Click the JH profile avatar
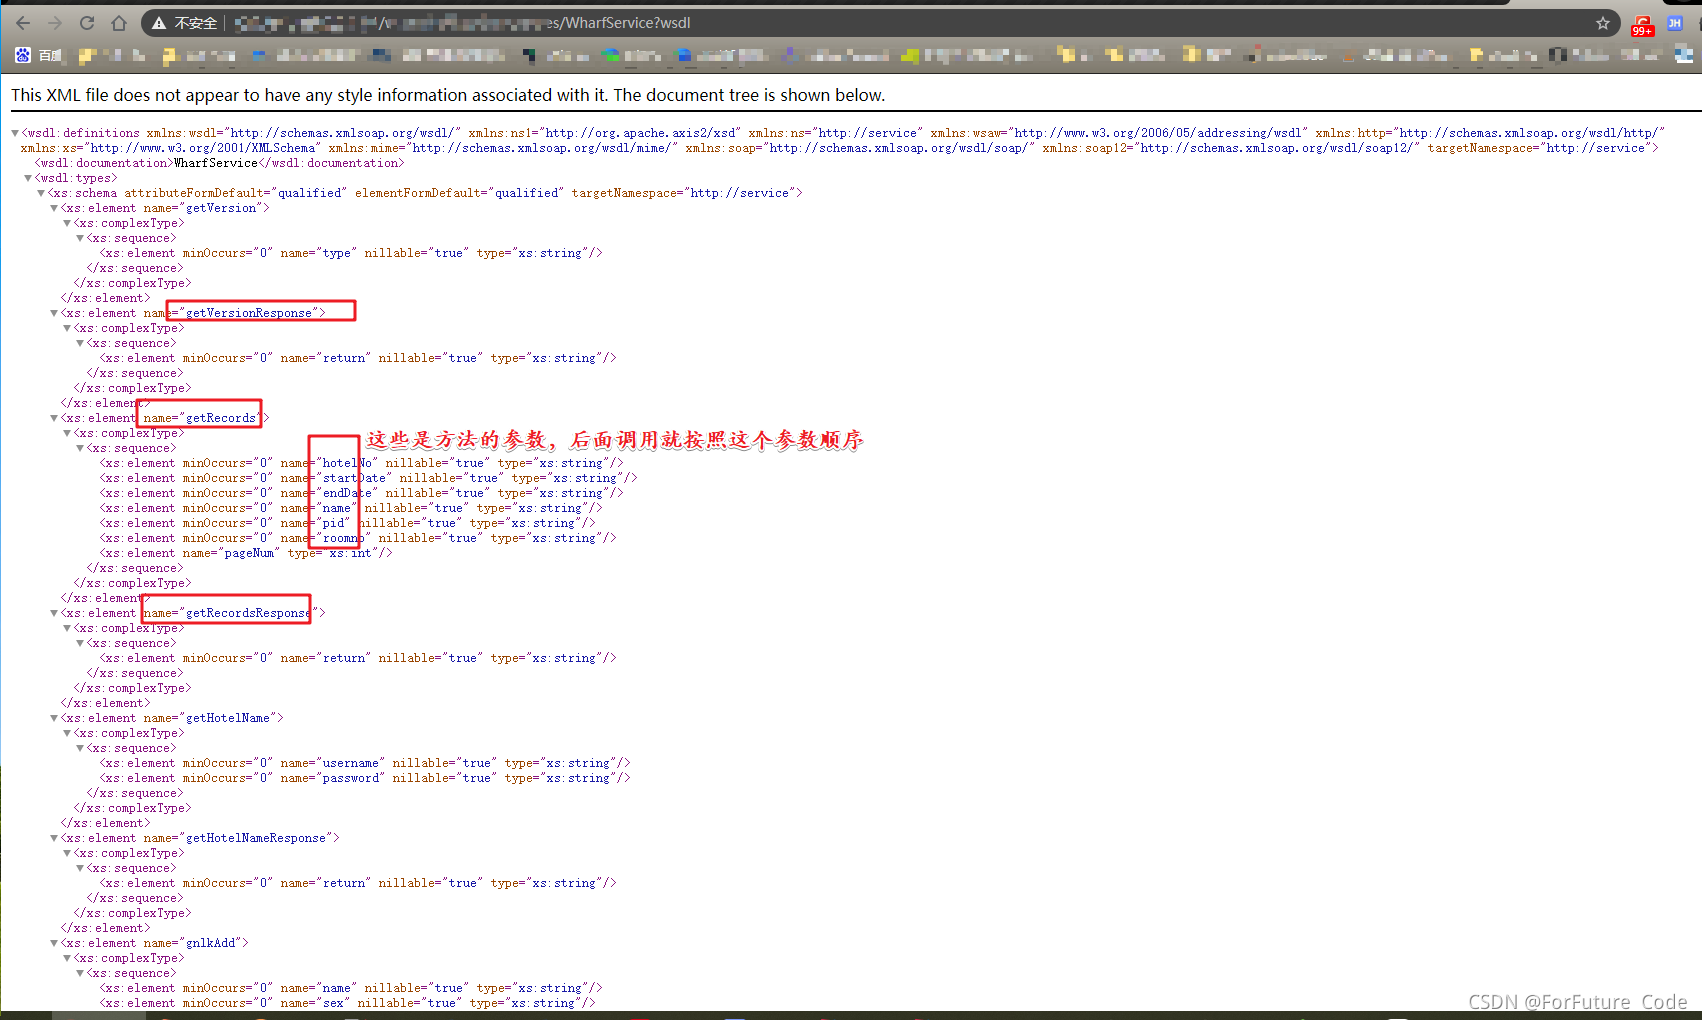The height and width of the screenshot is (1020, 1702). click(1676, 22)
